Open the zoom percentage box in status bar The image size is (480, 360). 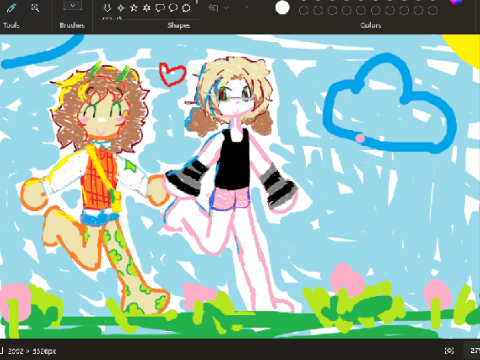coord(473,350)
